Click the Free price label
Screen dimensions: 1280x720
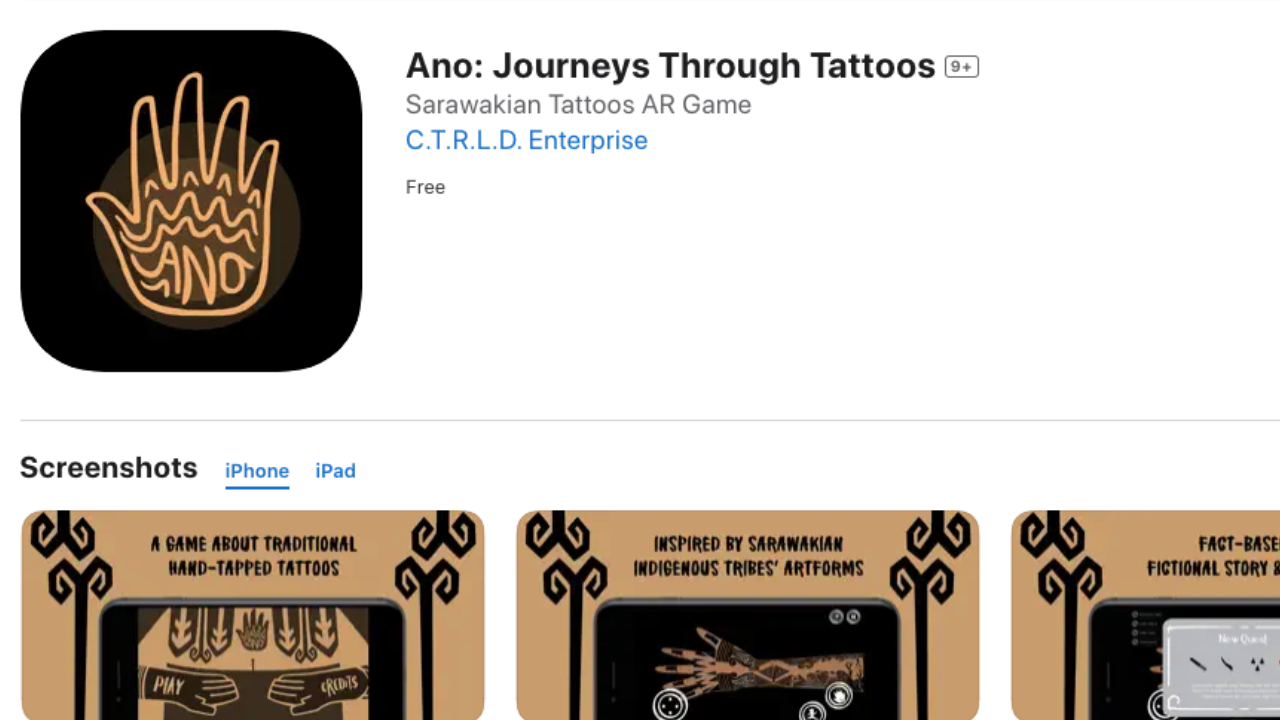point(425,187)
